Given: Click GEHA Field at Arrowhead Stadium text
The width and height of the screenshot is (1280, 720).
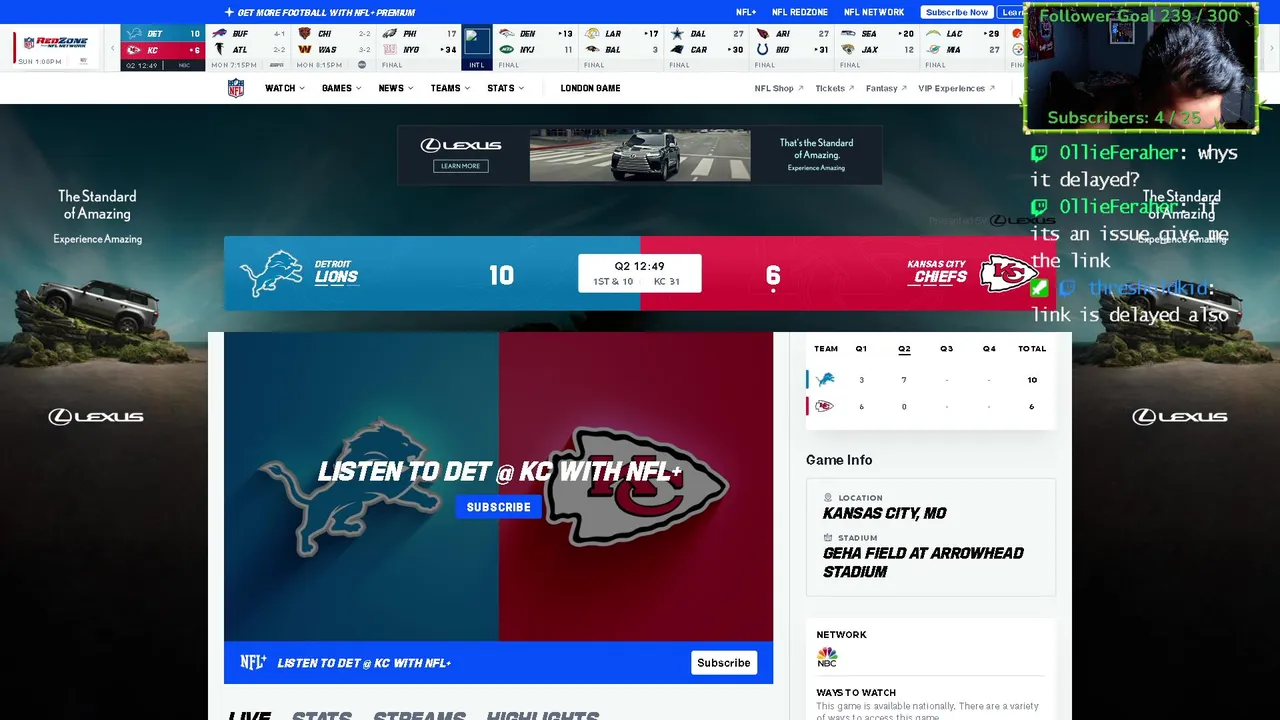Looking at the screenshot, I should pyautogui.click(x=923, y=562).
